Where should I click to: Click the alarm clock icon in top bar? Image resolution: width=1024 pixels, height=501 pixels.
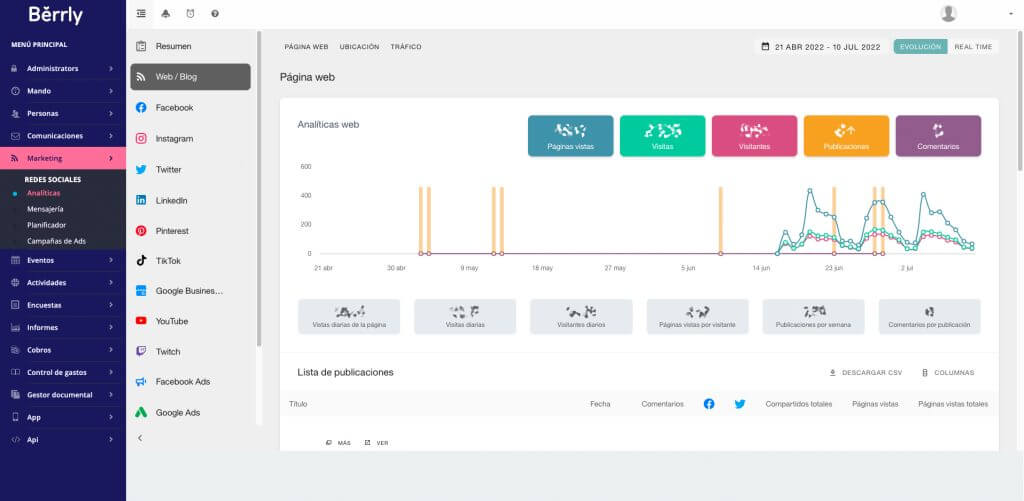coord(190,14)
